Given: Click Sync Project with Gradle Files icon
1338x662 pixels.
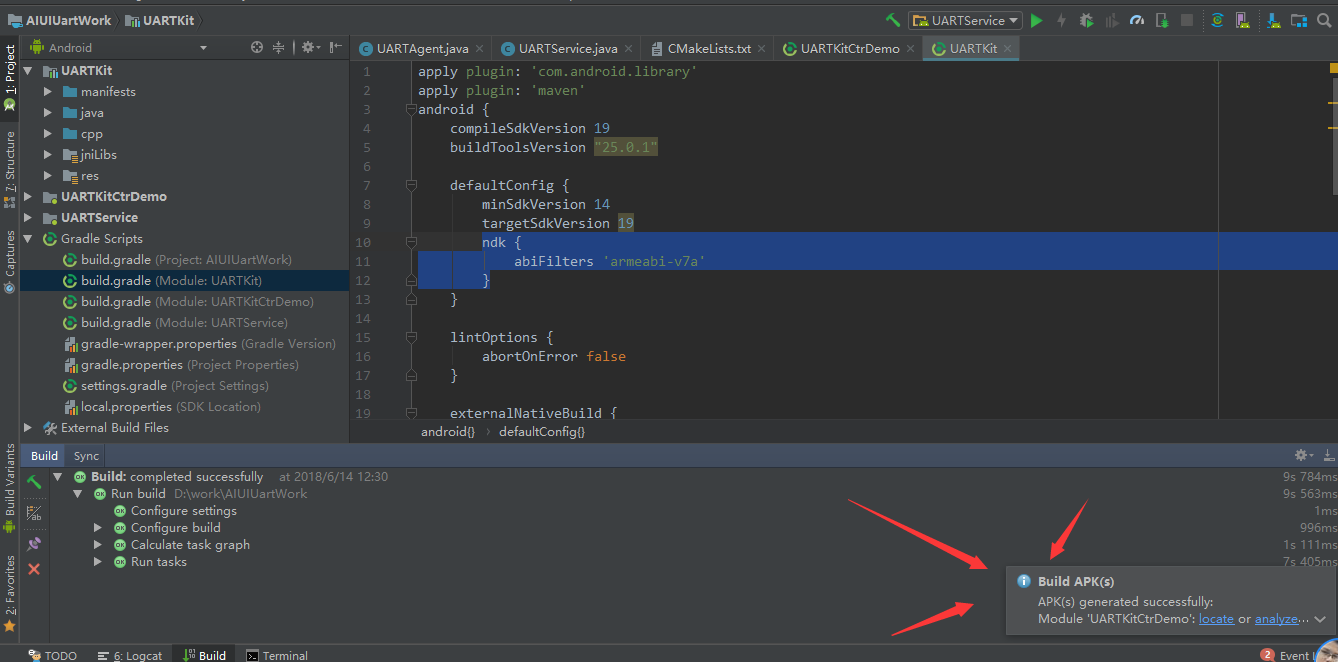Looking at the screenshot, I should click(x=1217, y=20).
